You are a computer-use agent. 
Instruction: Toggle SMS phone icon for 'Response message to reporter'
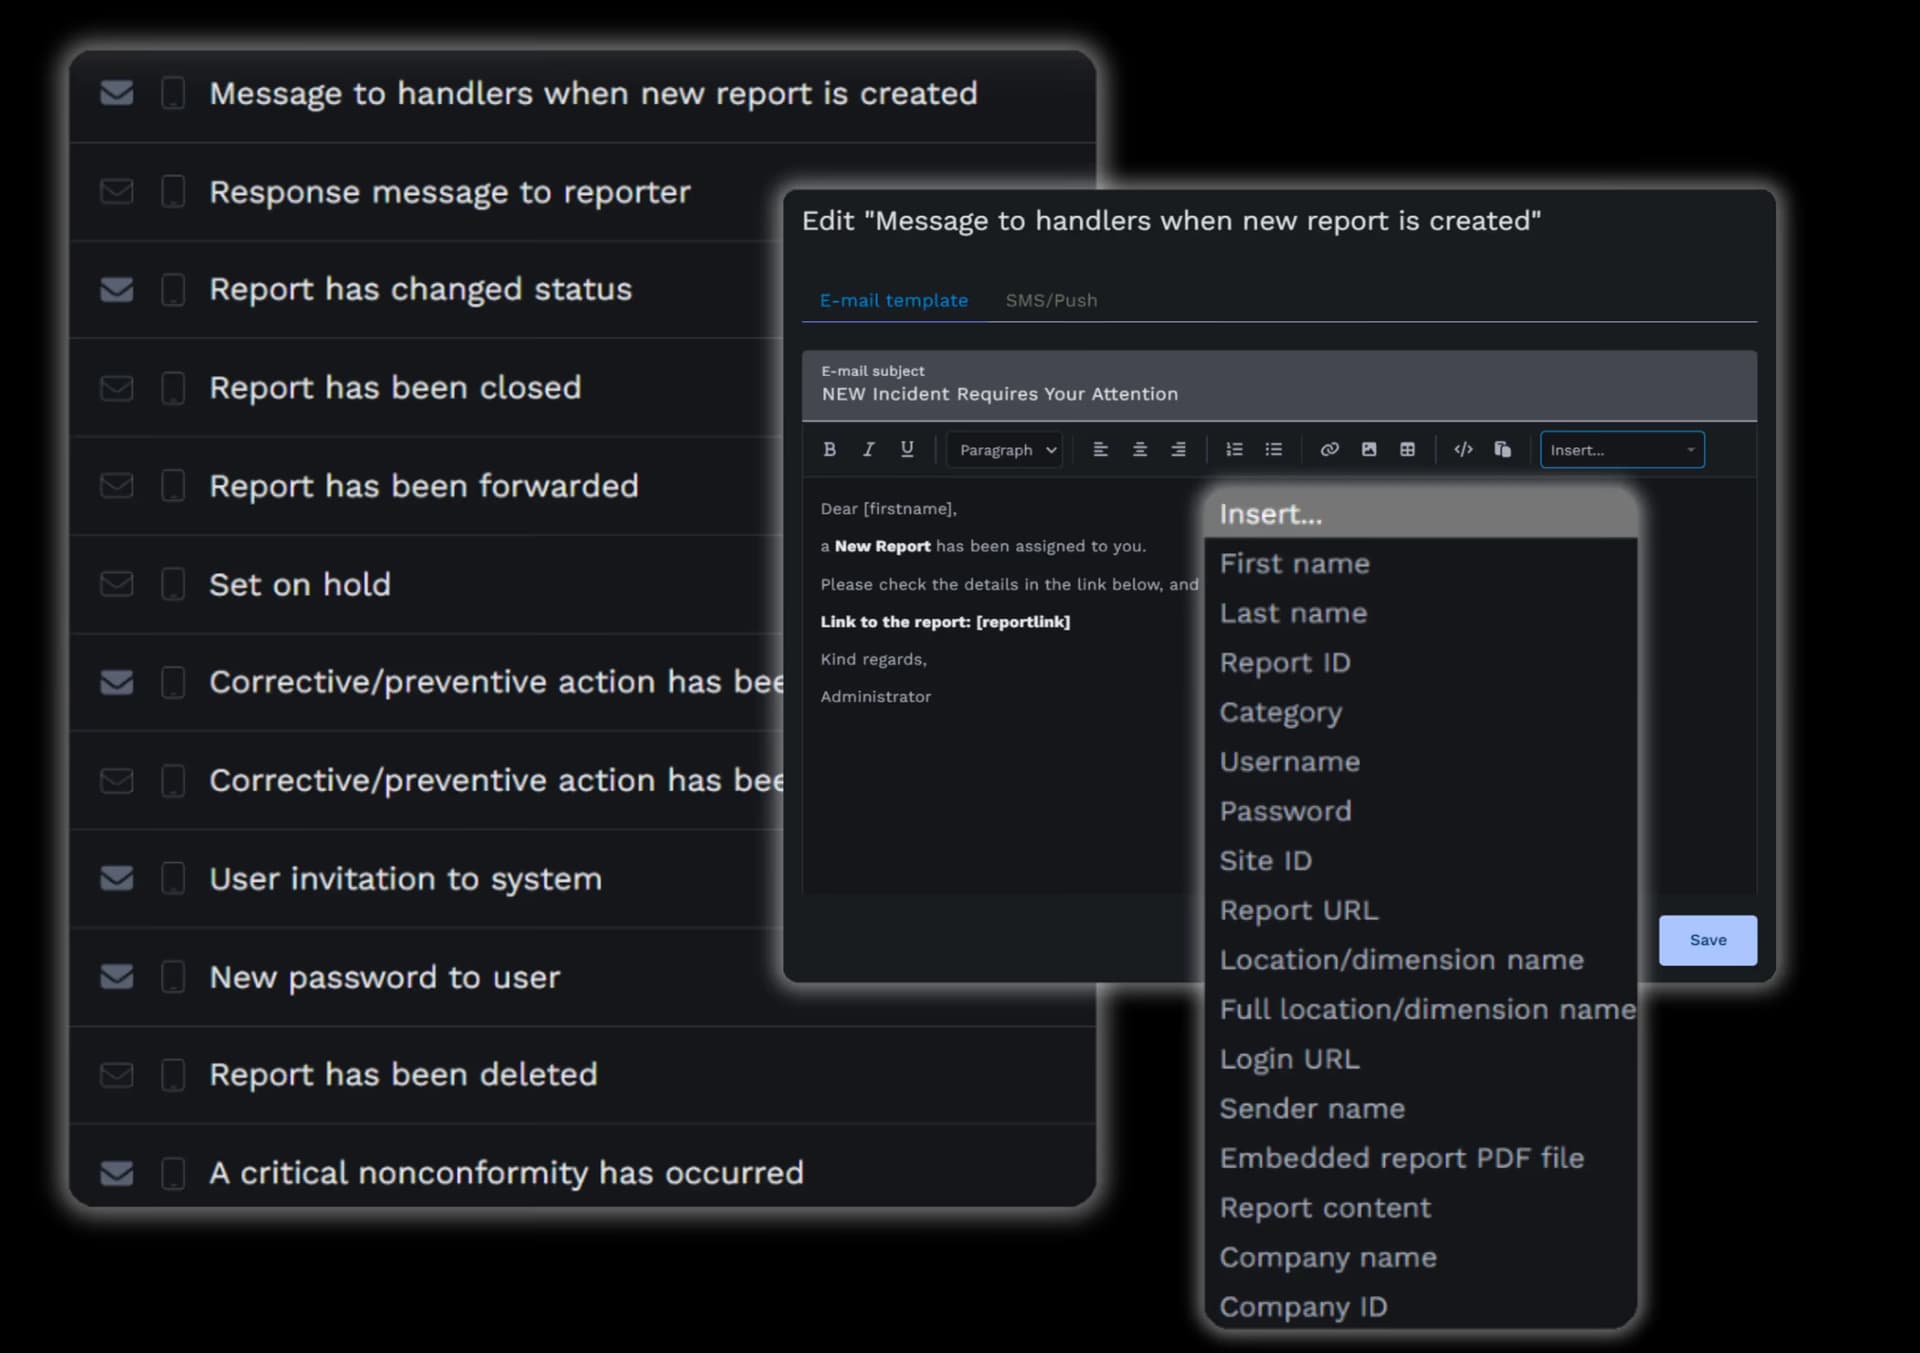pos(173,191)
